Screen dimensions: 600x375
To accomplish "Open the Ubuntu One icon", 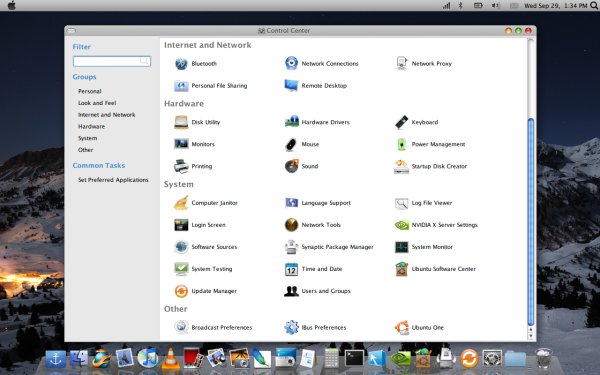I will pos(401,327).
